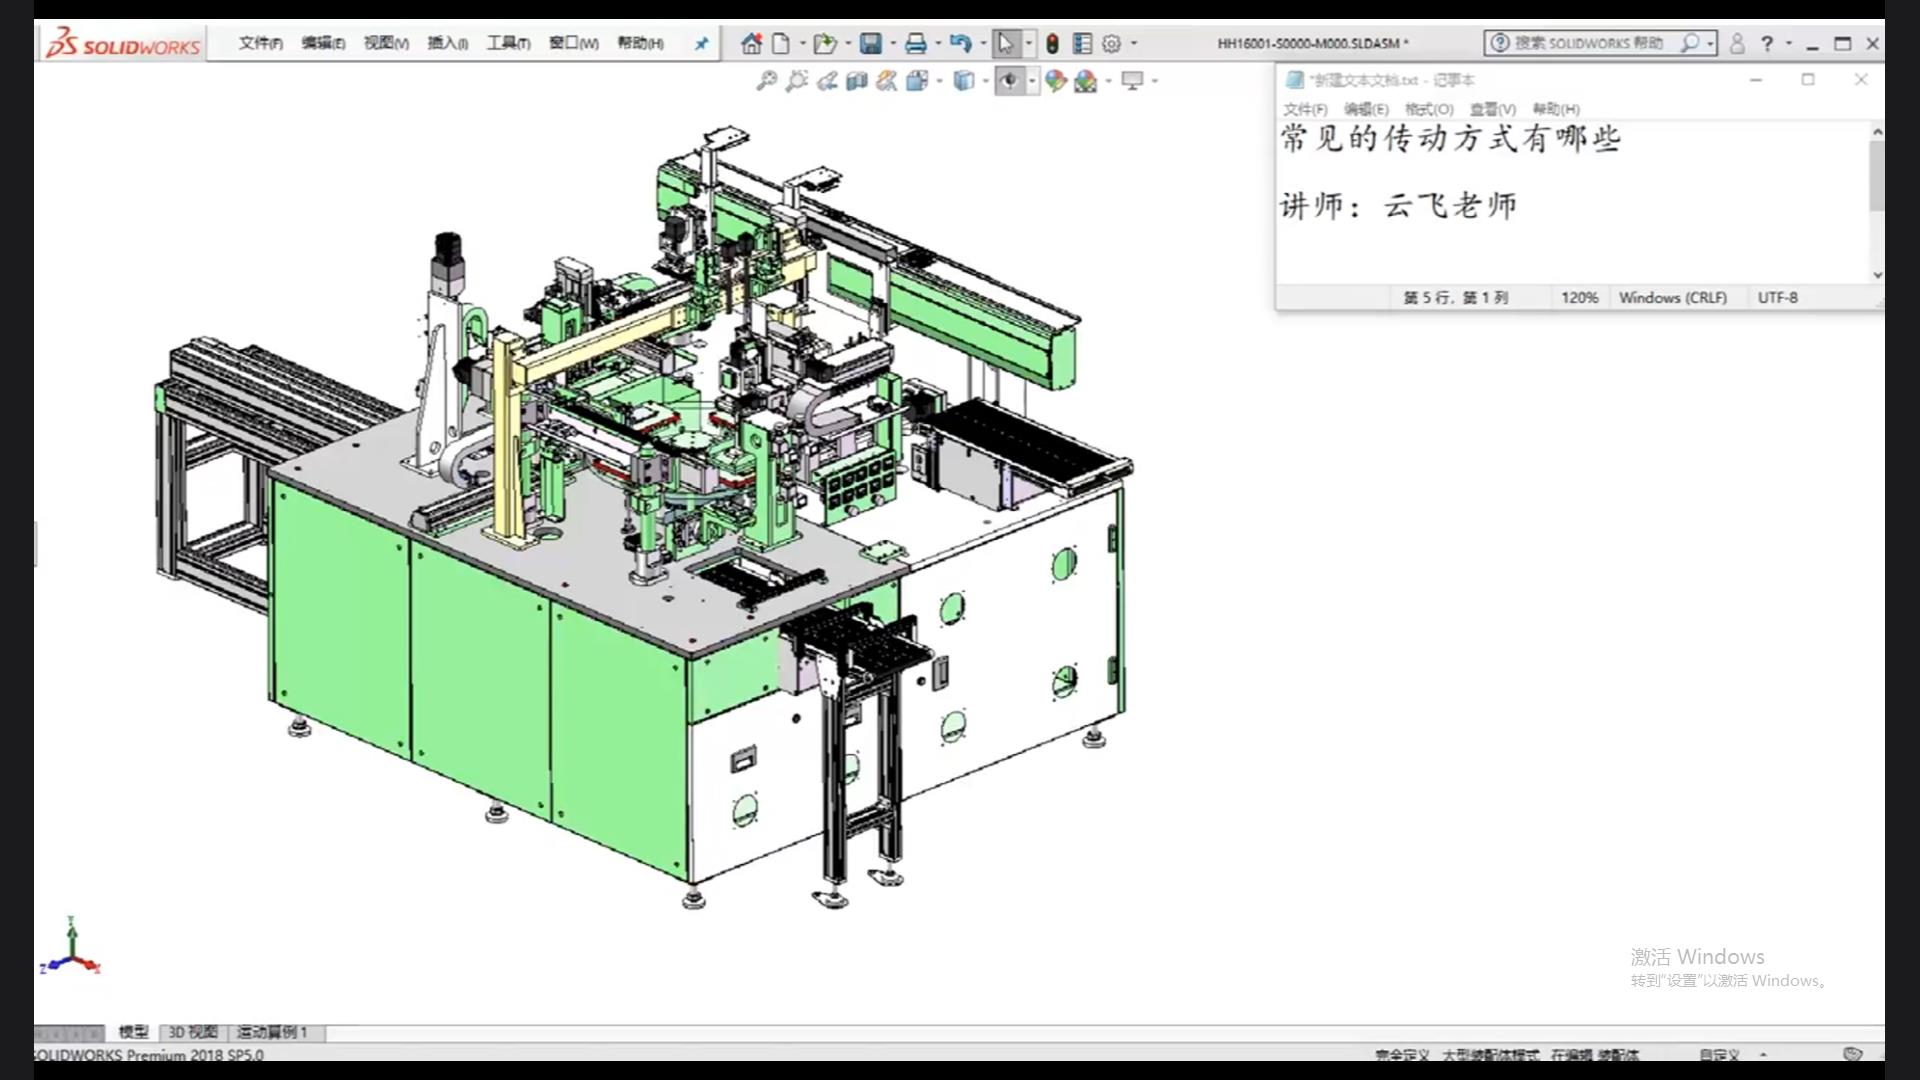1920x1080 pixels.
Task: Open File Properties list icon
Action: [x=1082, y=43]
